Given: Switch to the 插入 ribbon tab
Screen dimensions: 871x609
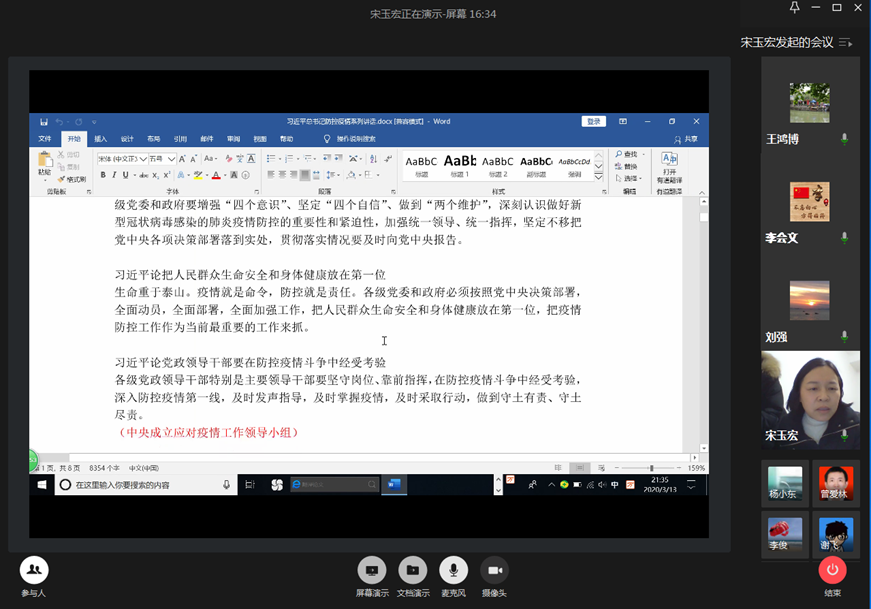Looking at the screenshot, I should (100, 139).
